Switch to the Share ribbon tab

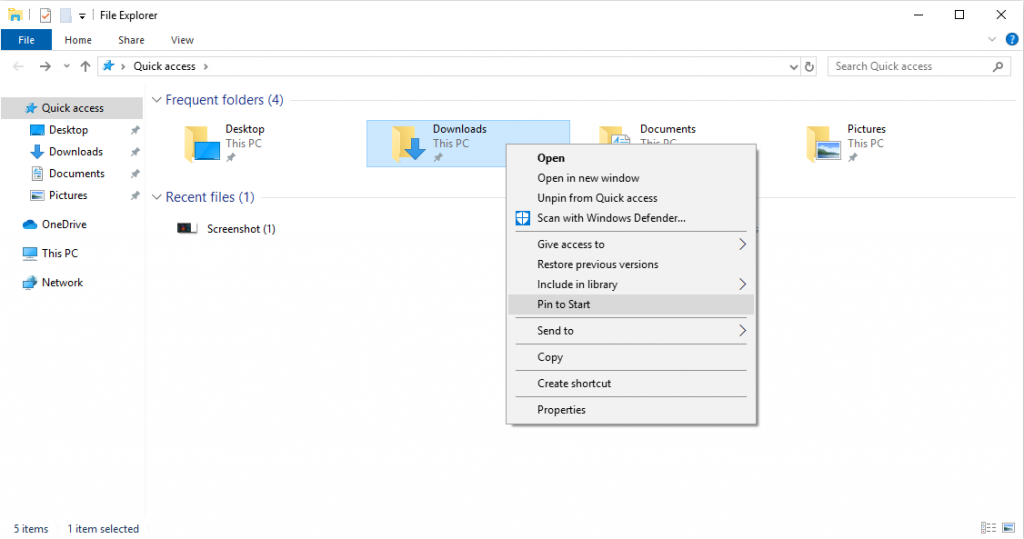[x=131, y=40]
